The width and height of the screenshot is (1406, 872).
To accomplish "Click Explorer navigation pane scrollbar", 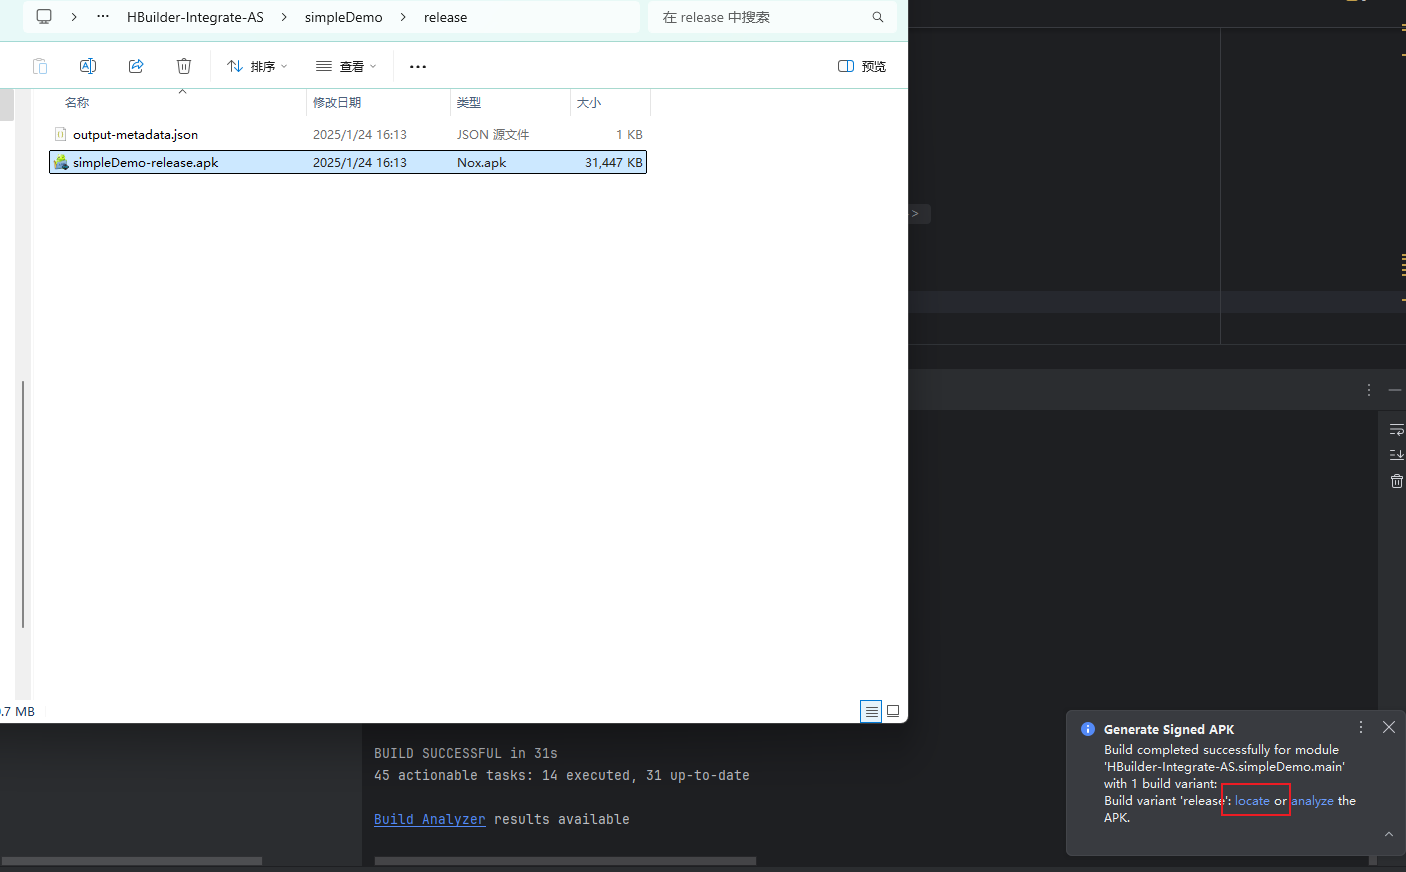I will tap(22, 504).
